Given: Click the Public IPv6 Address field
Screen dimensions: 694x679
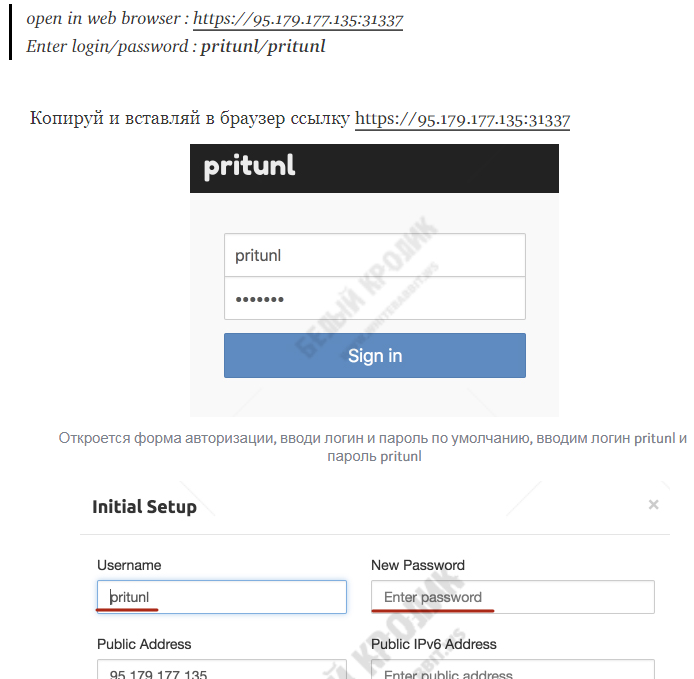Looking at the screenshot, I should pyautogui.click(x=513, y=669).
